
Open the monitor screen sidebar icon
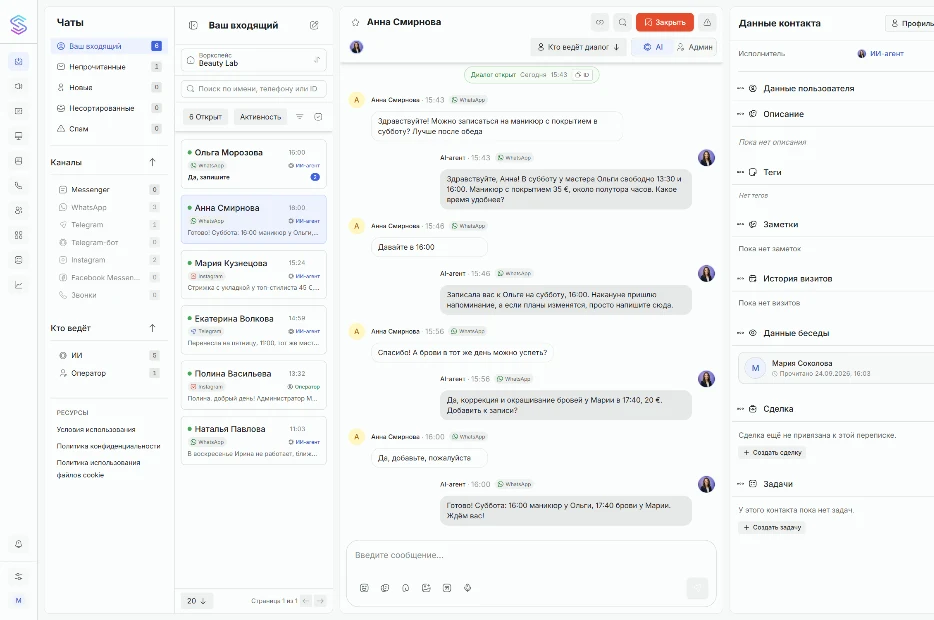pos(18,136)
